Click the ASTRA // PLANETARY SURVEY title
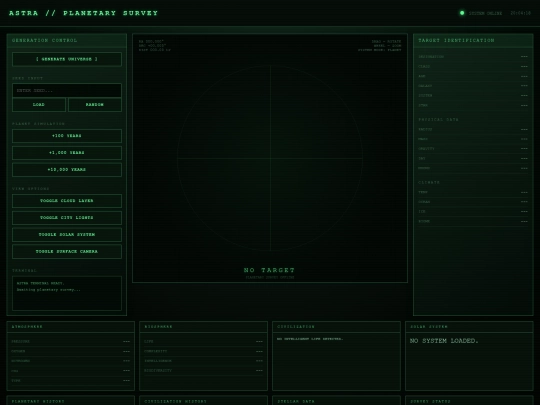 [83, 13]
